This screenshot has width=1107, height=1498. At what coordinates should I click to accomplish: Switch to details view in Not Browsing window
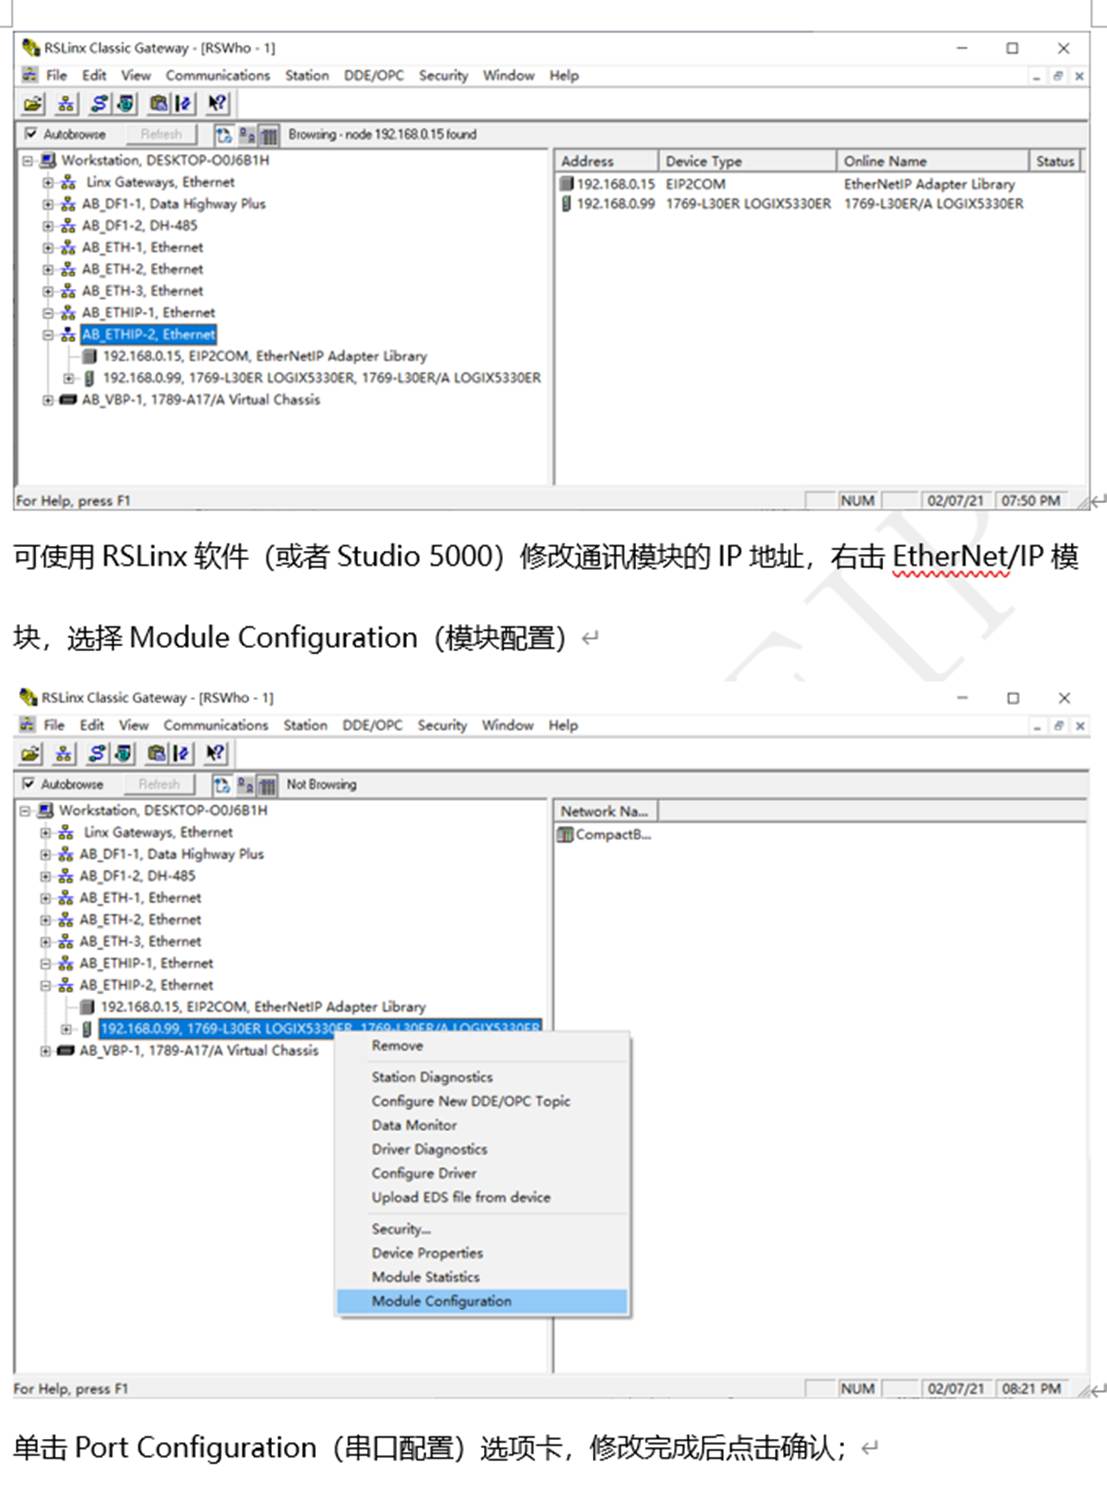(266, 785)
